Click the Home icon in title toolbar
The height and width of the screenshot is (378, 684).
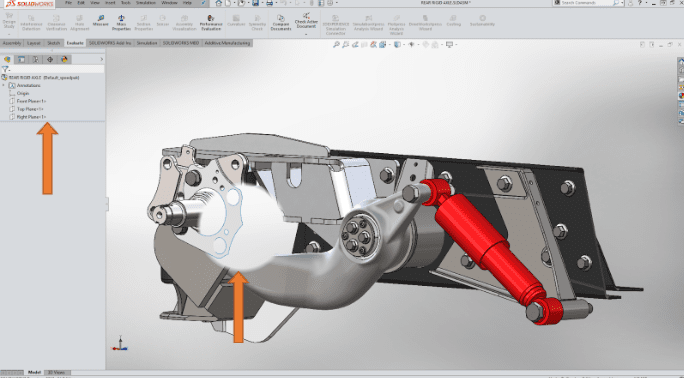pos(219,3)
